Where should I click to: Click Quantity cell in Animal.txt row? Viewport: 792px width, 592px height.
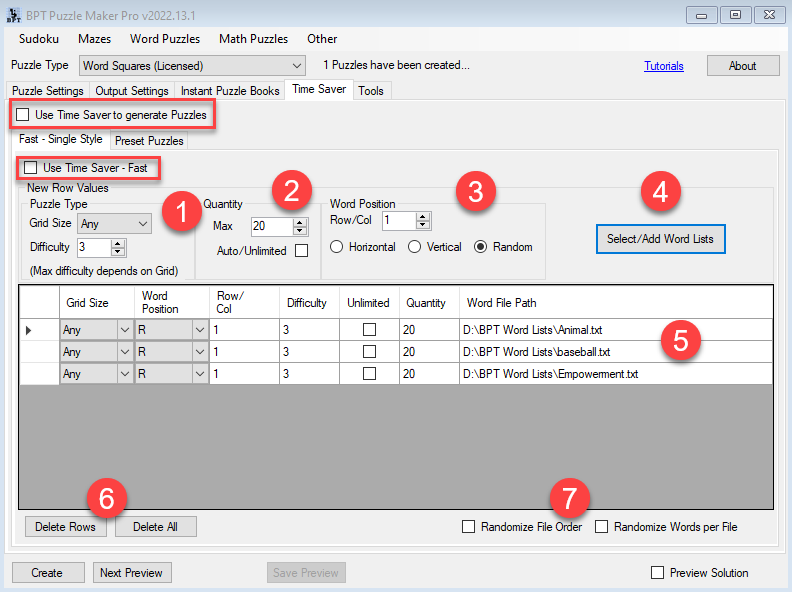[429, 330]
